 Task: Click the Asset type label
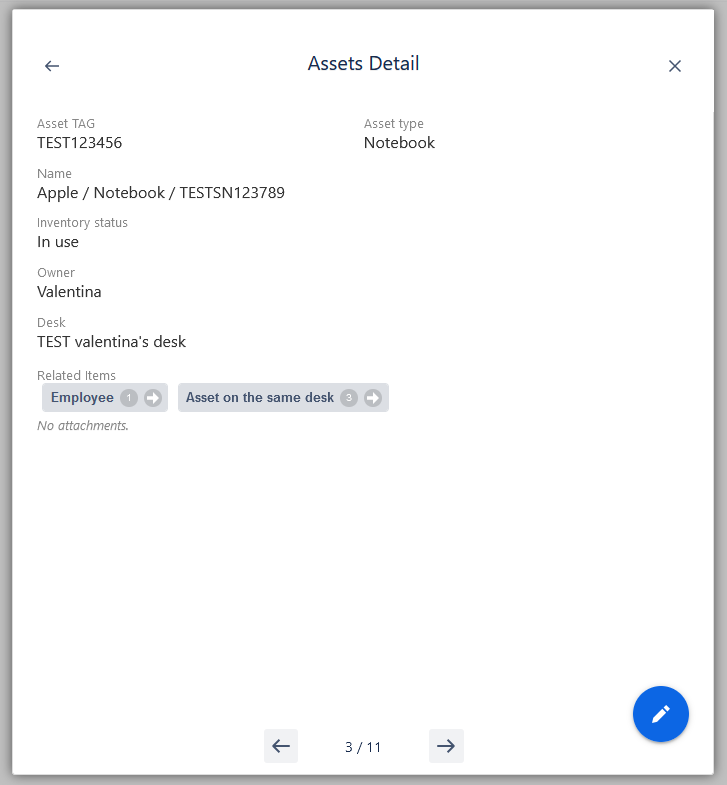[x=394, y=124]
